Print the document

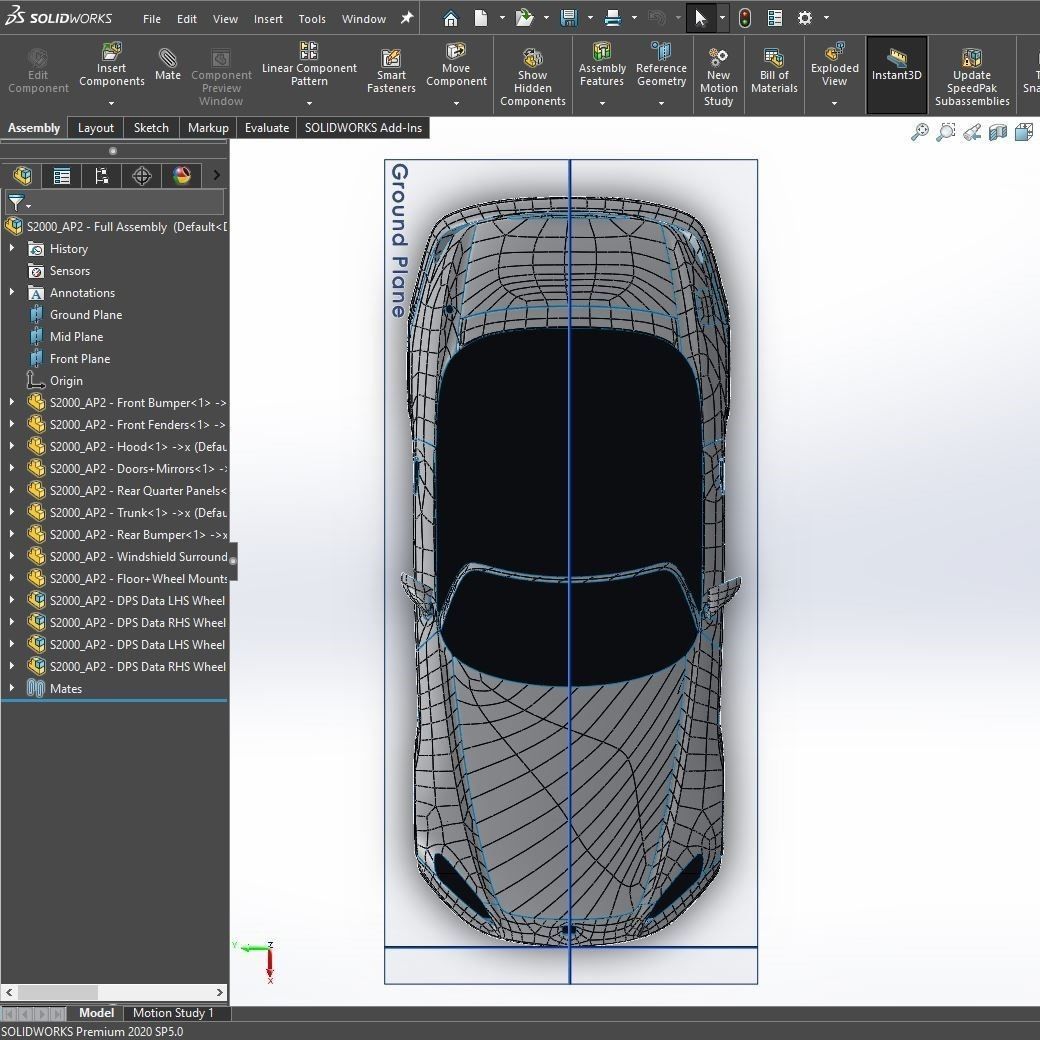point(613,18)
